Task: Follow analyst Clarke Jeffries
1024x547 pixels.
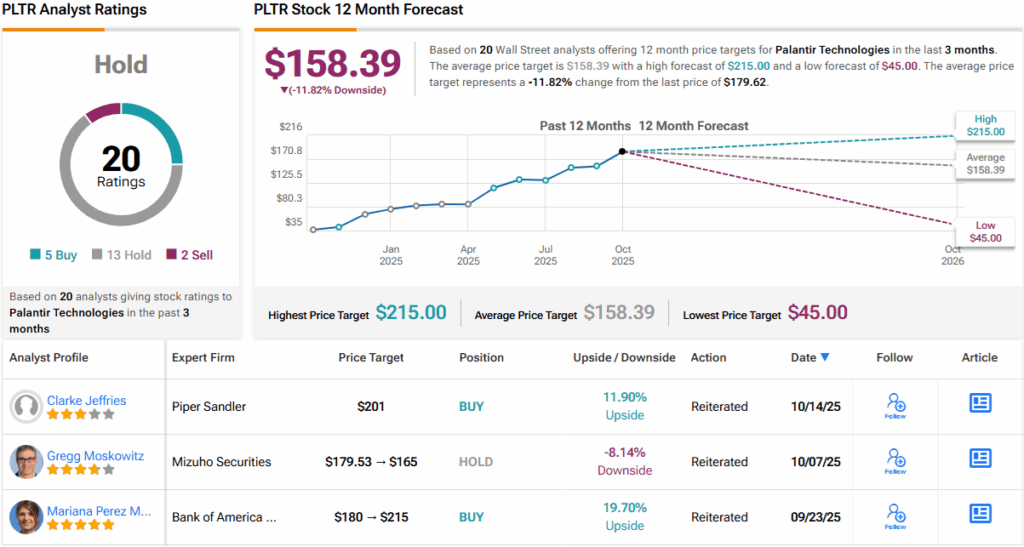Action: click(895, 405)
